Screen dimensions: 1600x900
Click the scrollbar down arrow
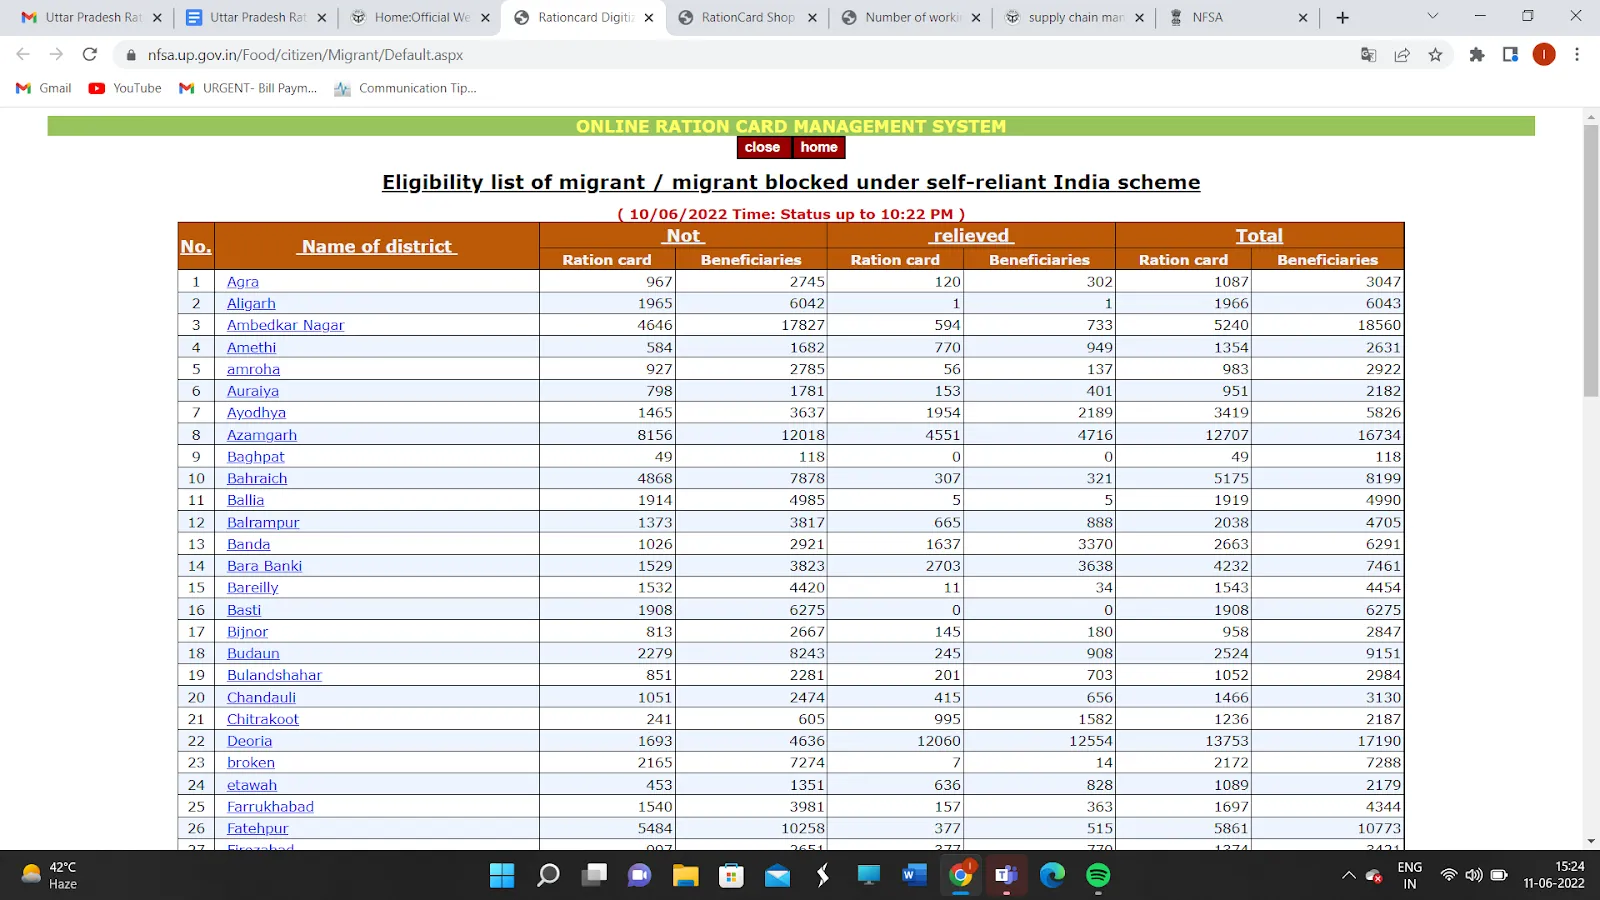point(1591,842)
